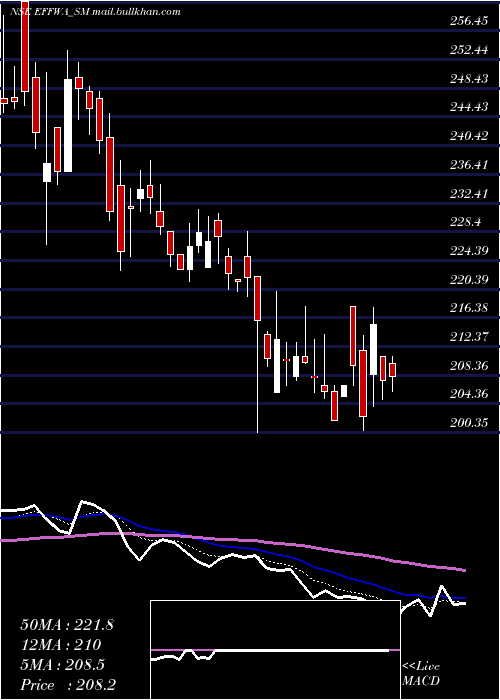The height and width of the screenshot is (700, 500).
Task: Click the 252.44 price axis label
Action: pyautogui.click(x=469, y=50)
